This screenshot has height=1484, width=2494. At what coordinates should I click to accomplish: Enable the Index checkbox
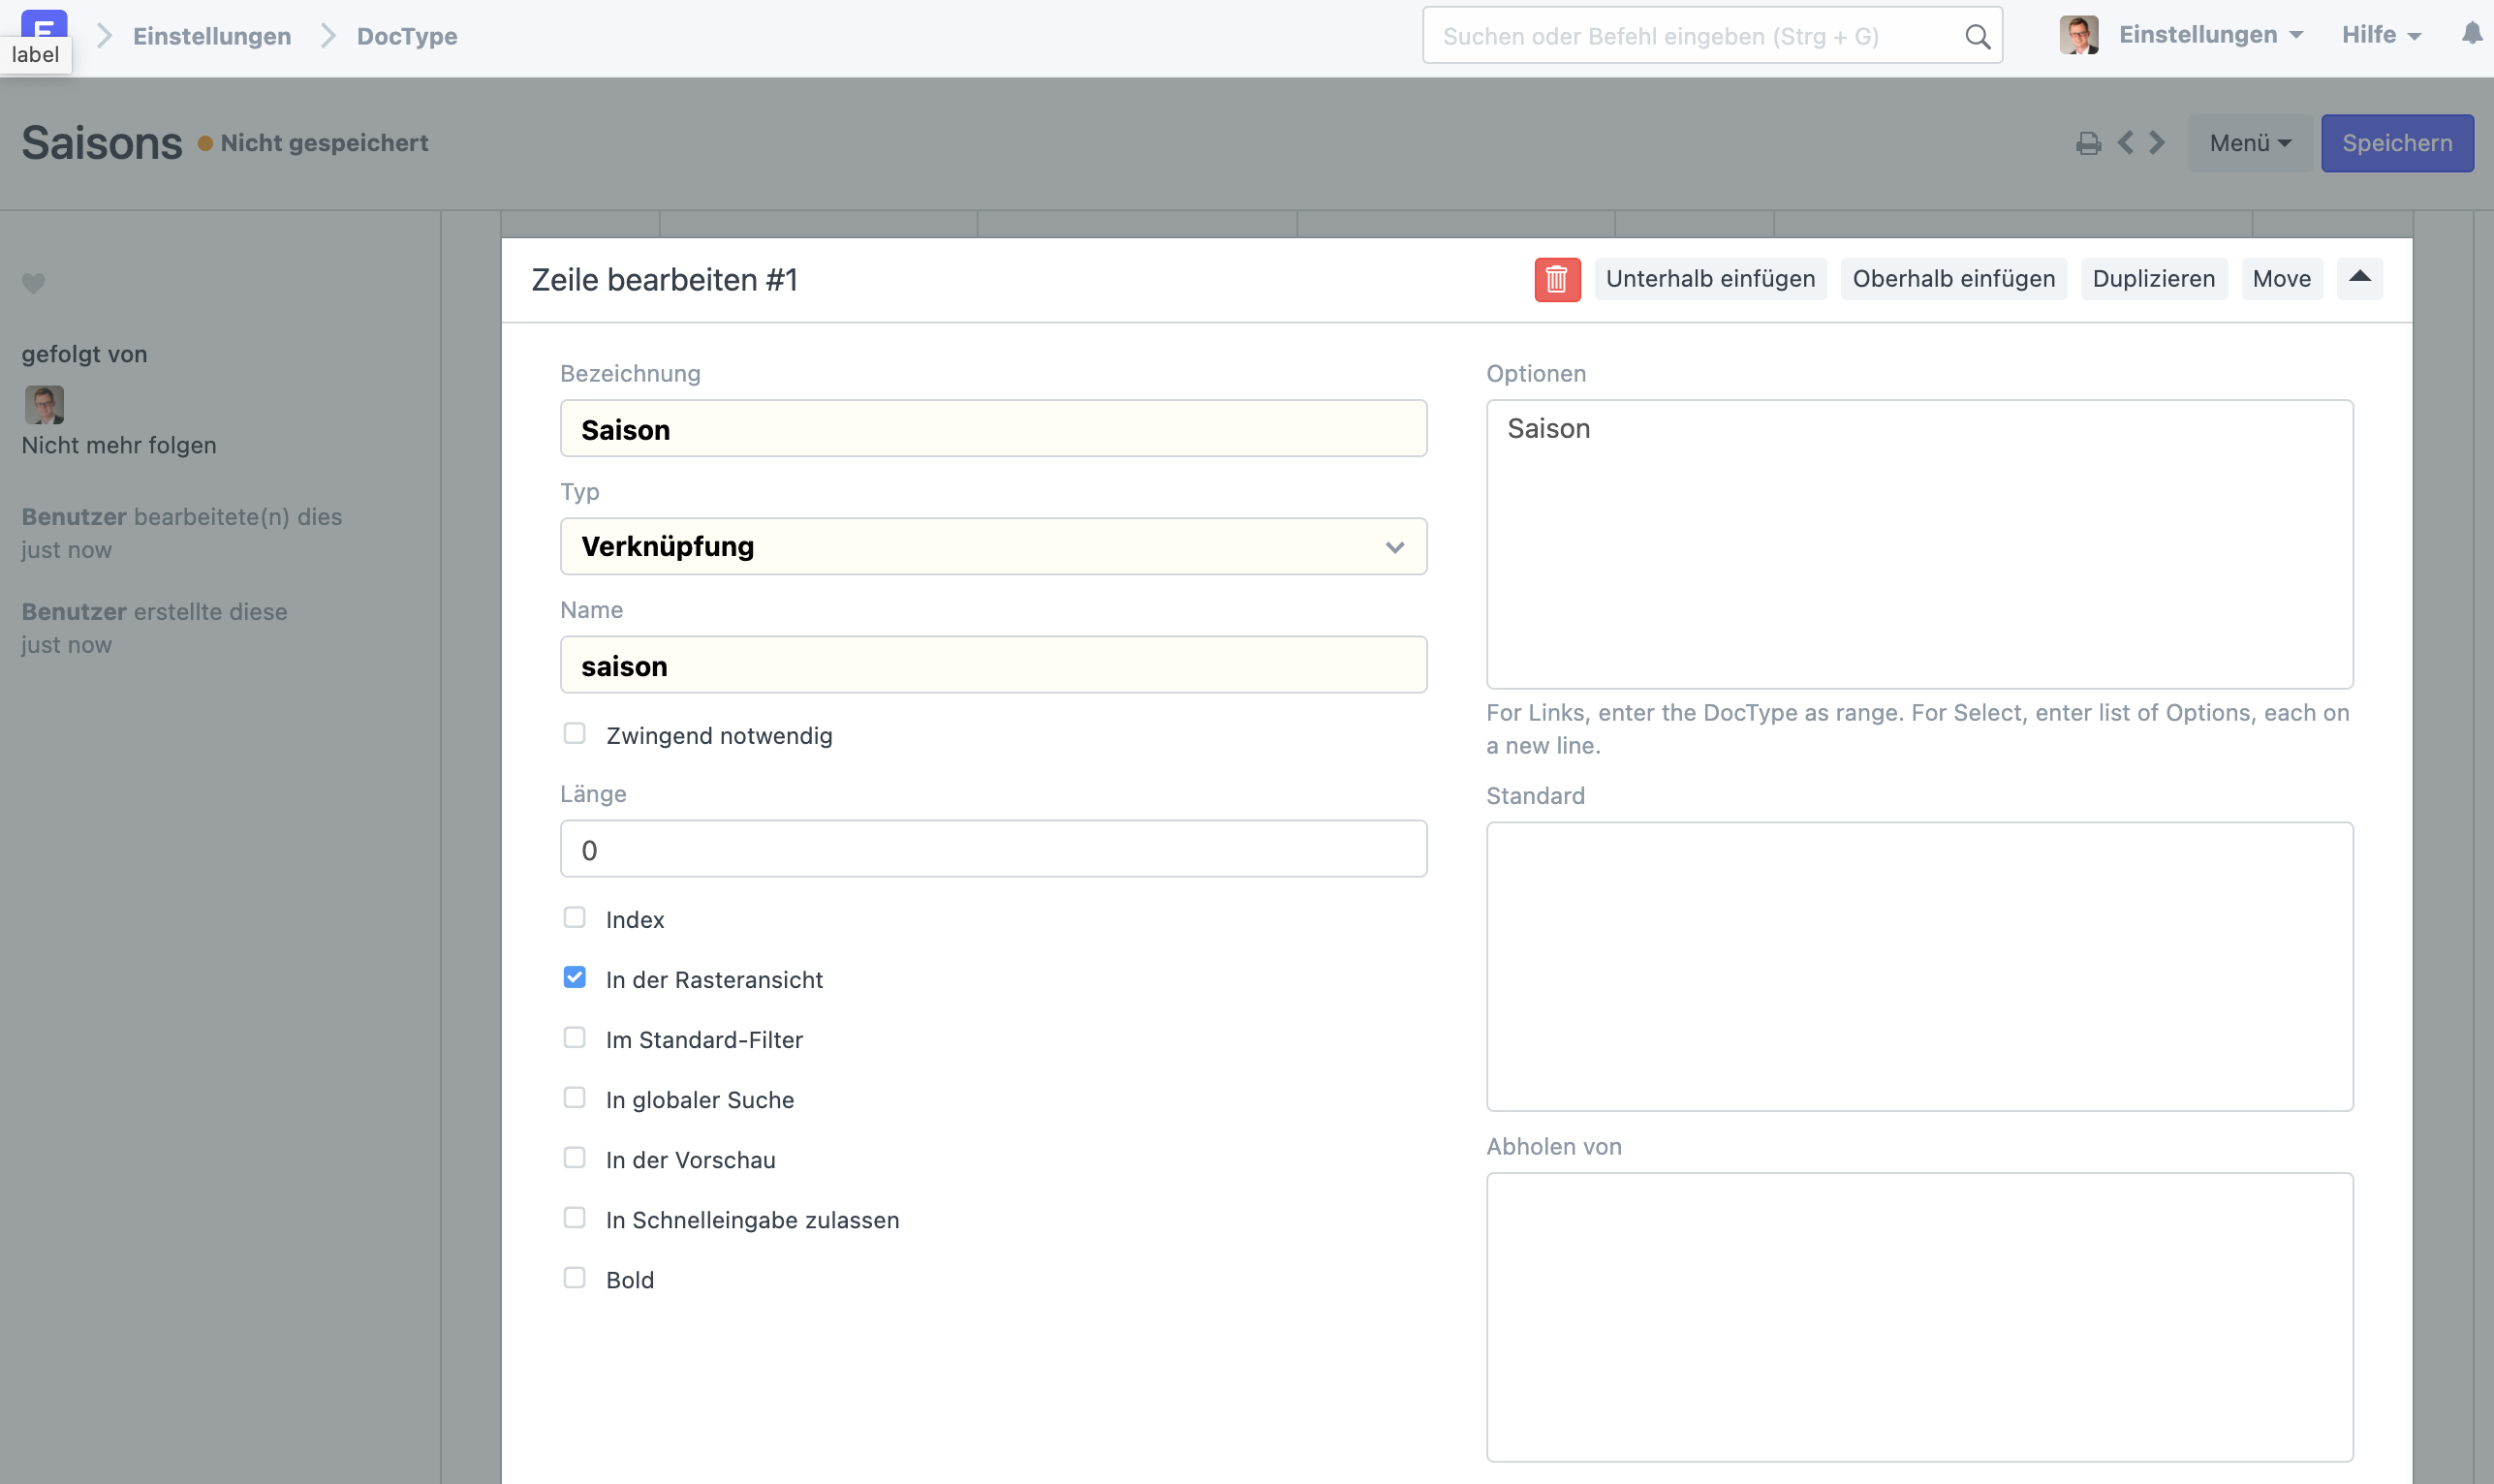[x=574, y=918]
